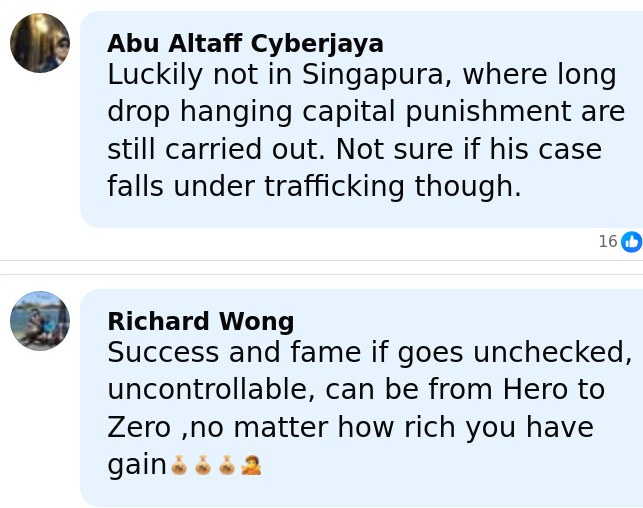Click the shrugging person emoji
This screenshot has height=508, width=643.
251,465
